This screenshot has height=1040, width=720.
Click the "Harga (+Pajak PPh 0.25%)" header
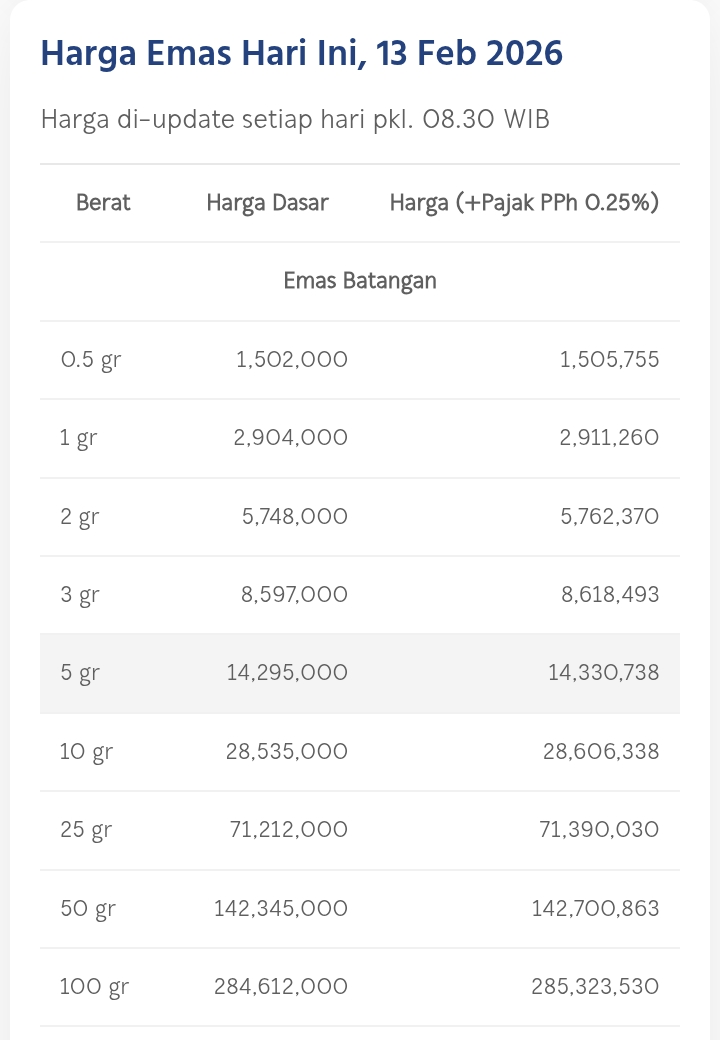click(x=524, y=203)
